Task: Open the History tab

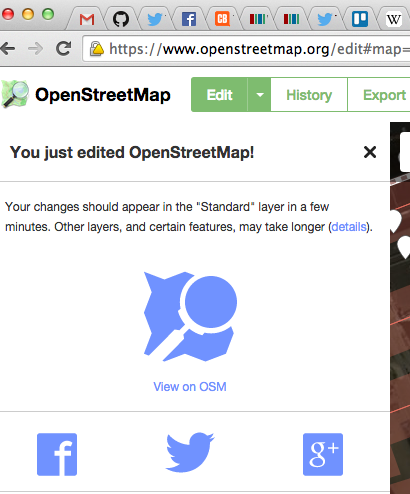Action: [x=309, y=95]
